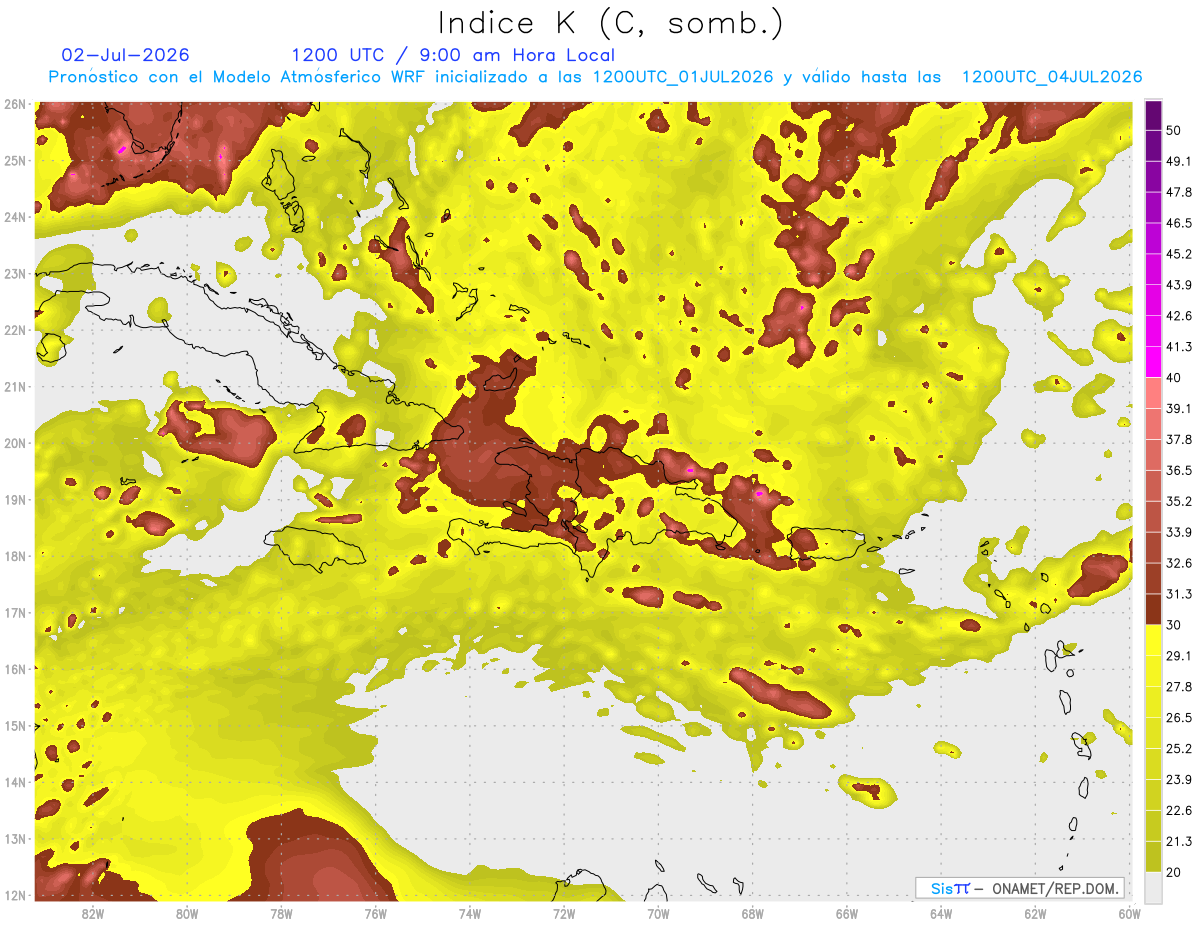Click the dark purple color bar segment beside 50
This screenshot has width=1200, height=927.
point(1153,116)
